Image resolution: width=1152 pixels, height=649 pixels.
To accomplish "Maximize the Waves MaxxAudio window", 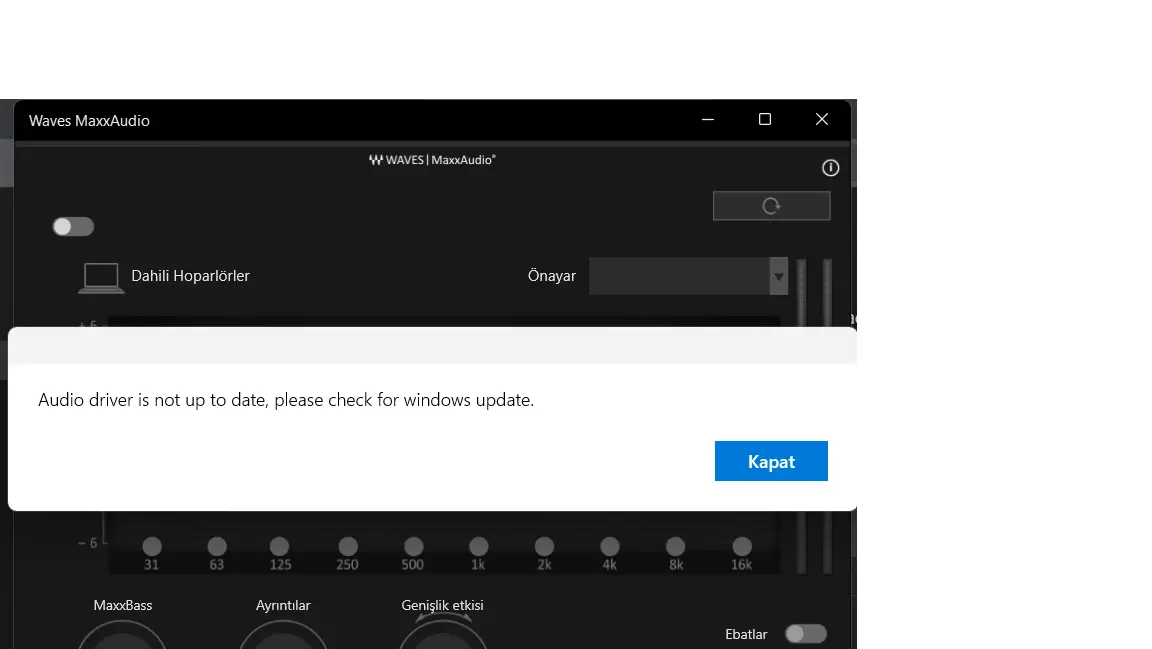I will 765,119.
